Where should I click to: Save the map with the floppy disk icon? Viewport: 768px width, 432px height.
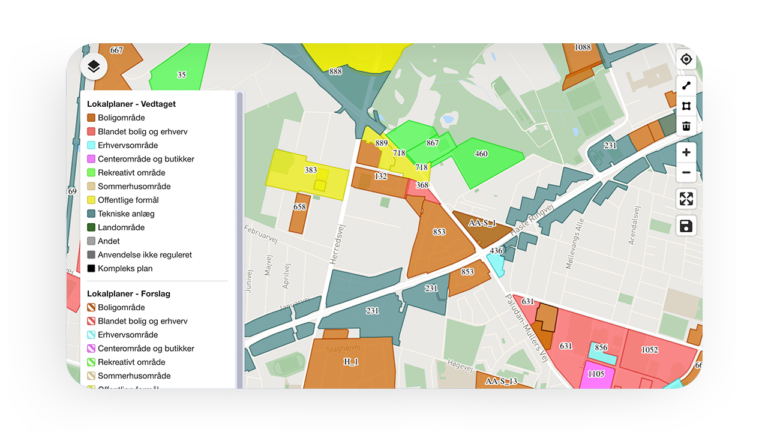pos(686,227)
